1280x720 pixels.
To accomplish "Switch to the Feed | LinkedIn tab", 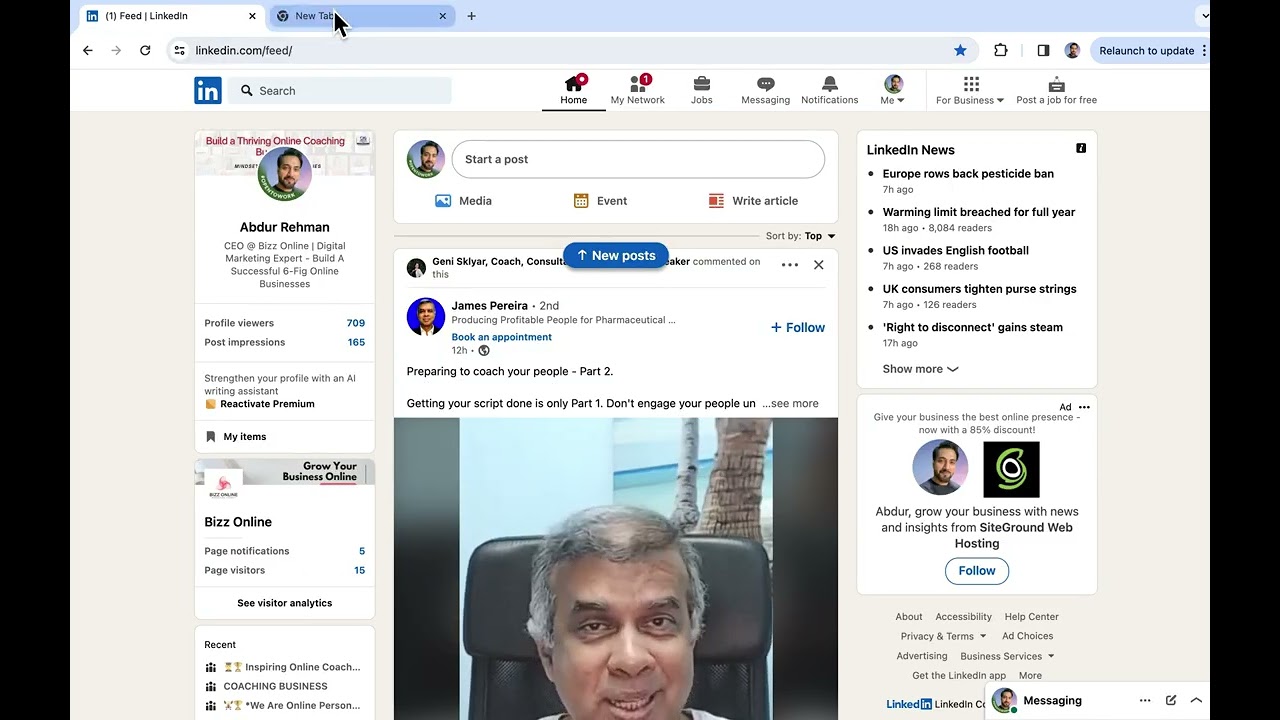I will (171, 16).
